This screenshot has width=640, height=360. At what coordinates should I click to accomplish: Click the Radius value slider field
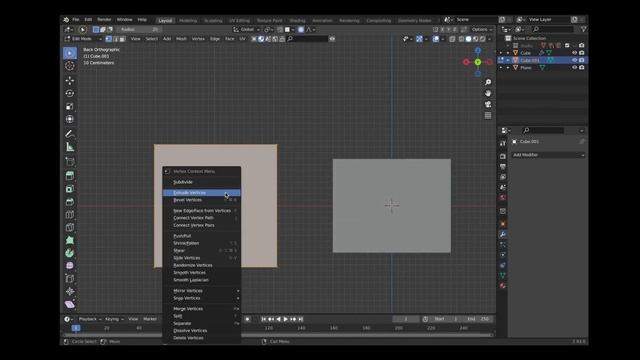[139, 29]
